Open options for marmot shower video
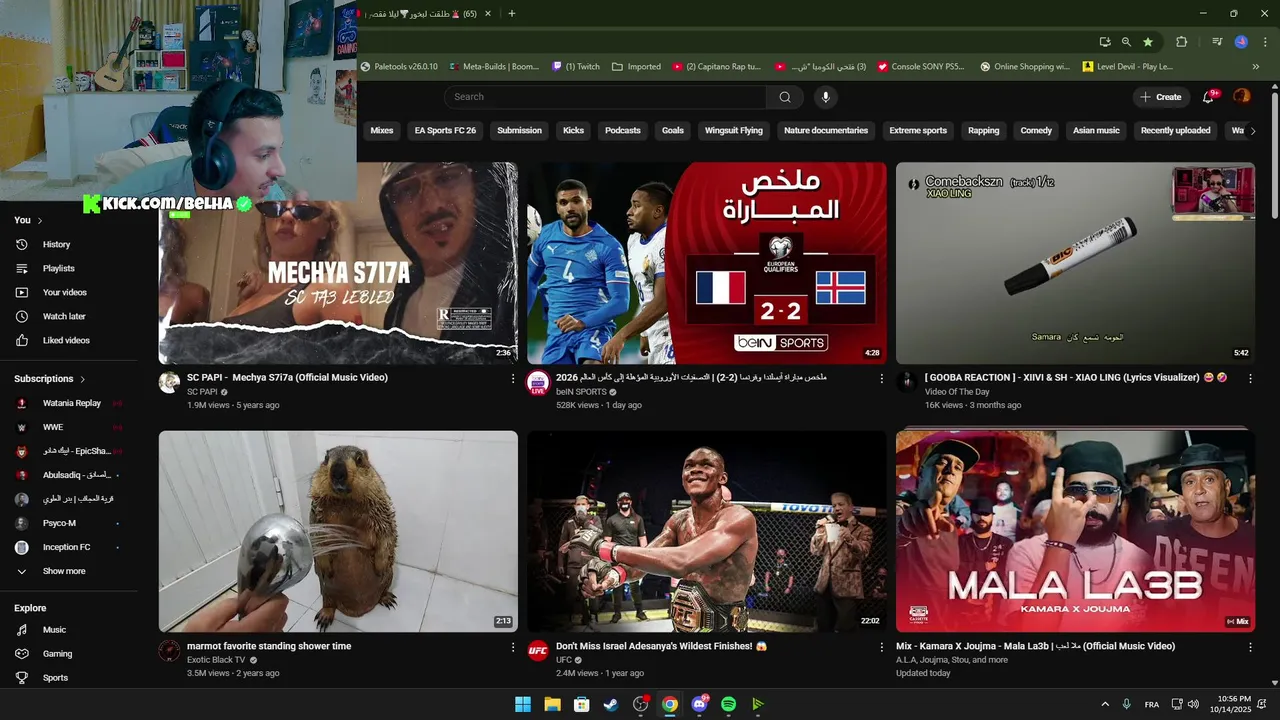Screen dimensions: 1280x720 coord(513,648)
